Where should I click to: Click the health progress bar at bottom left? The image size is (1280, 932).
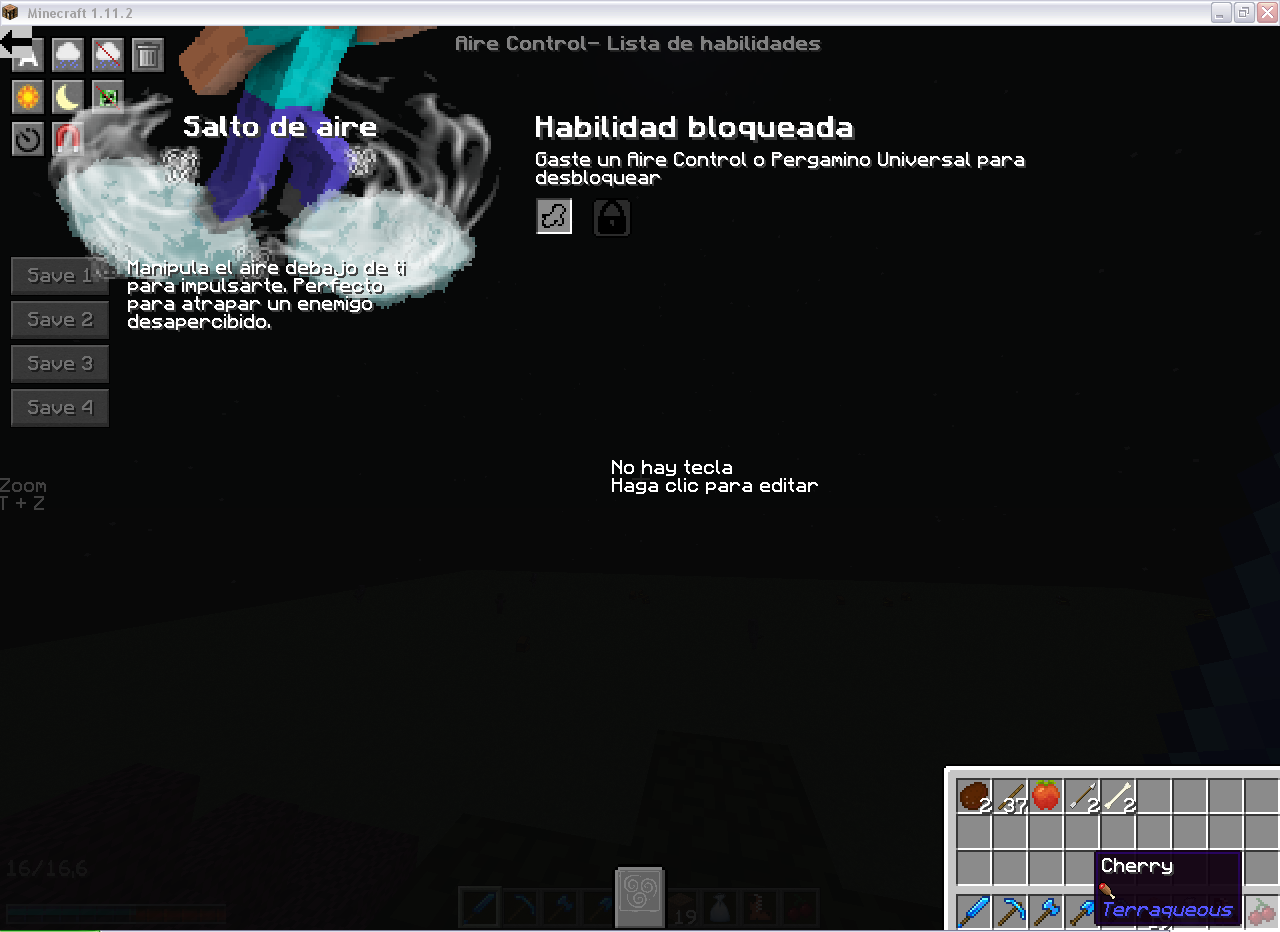(115, 914)
